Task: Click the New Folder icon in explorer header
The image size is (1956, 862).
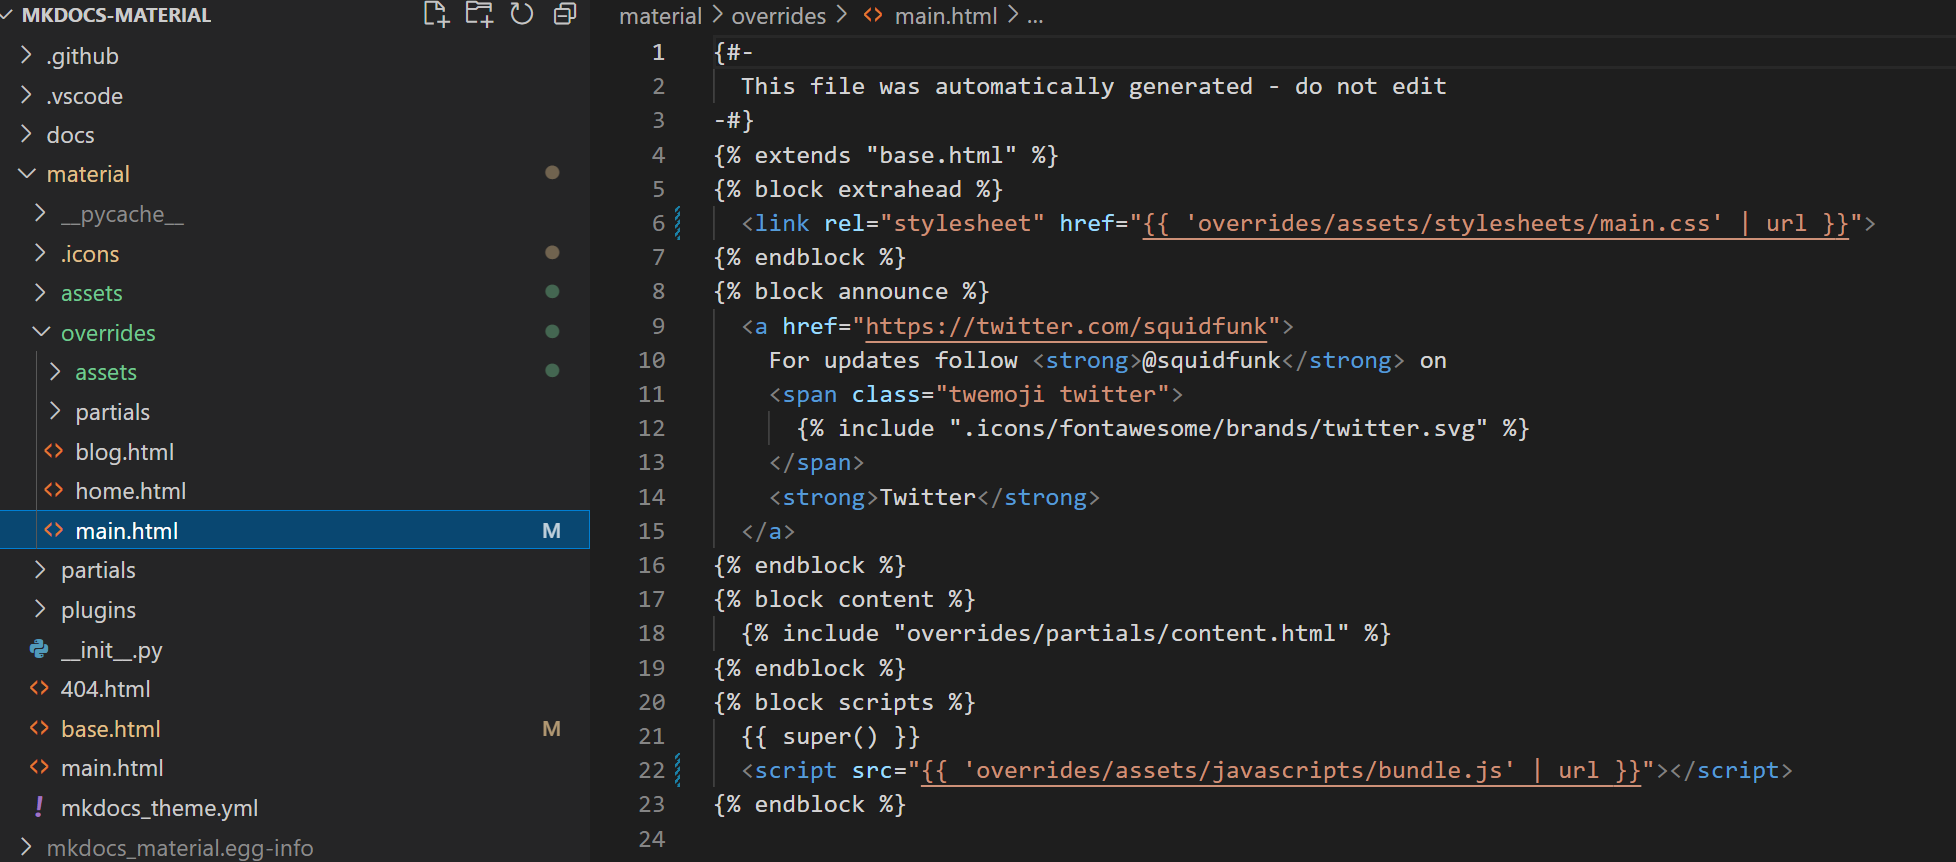Action: click(x=479, y=14)
